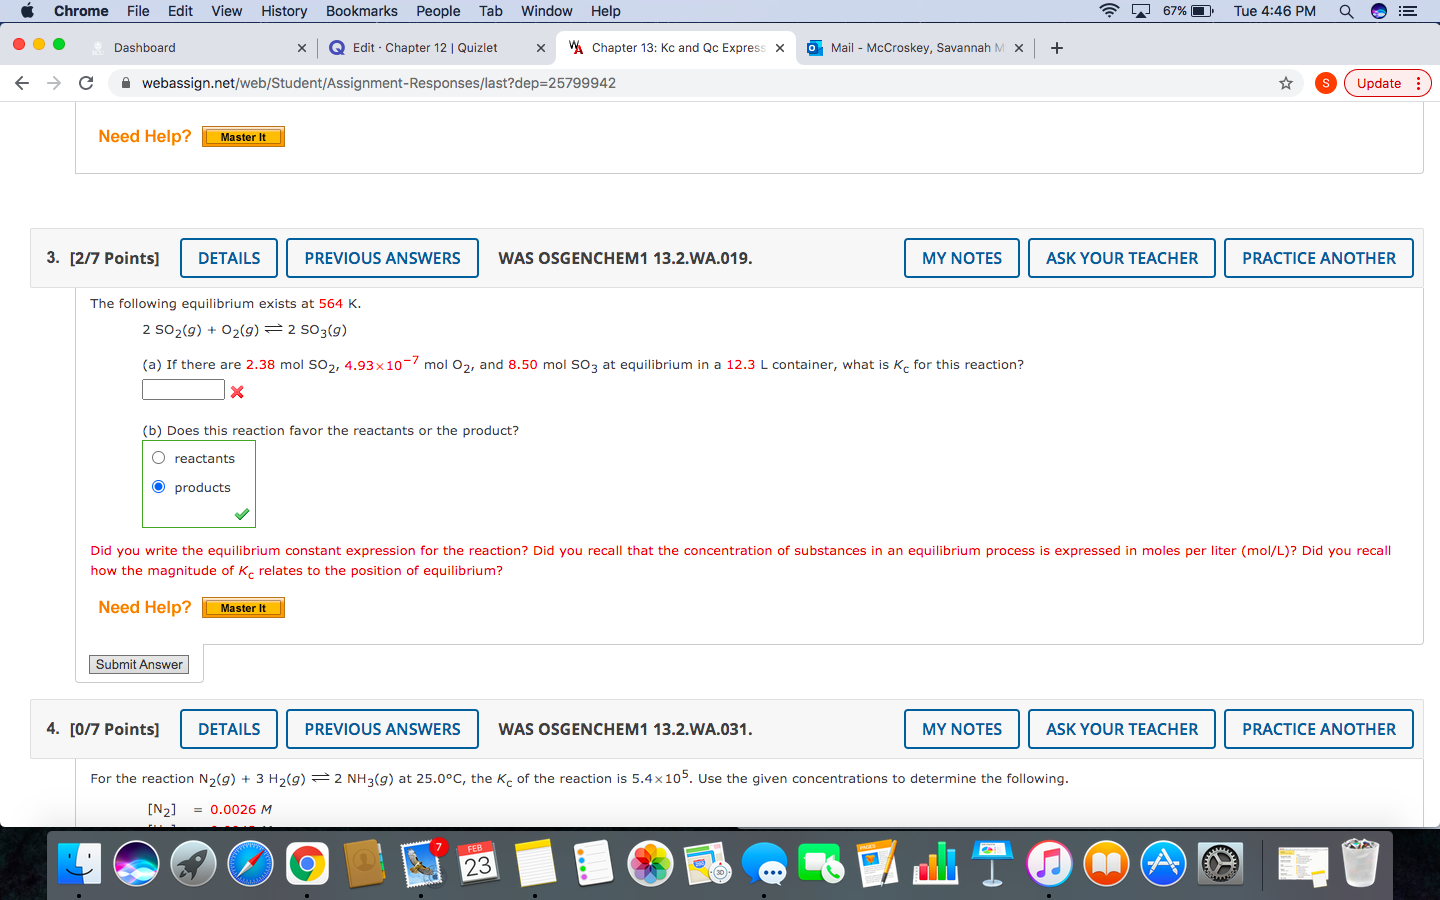
Task: Go back to previous page
Action: point(22,83)
